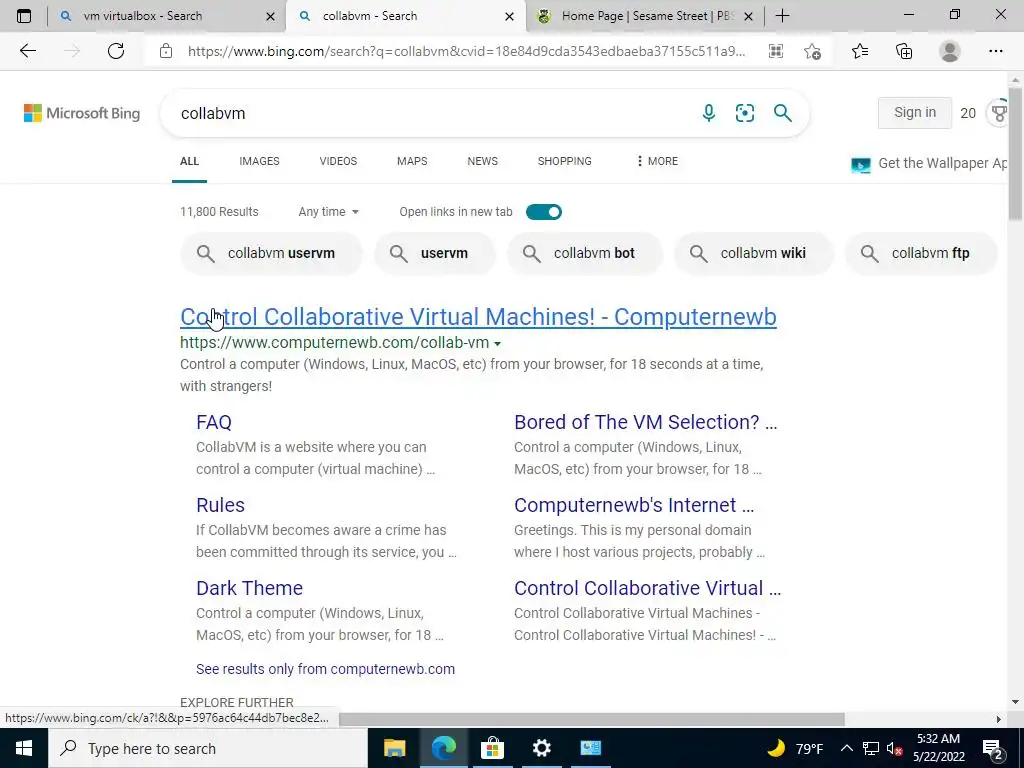Screen dimensions: 1024x768
Task: Open a new tab with the plus button
Action: coord(782,16)
